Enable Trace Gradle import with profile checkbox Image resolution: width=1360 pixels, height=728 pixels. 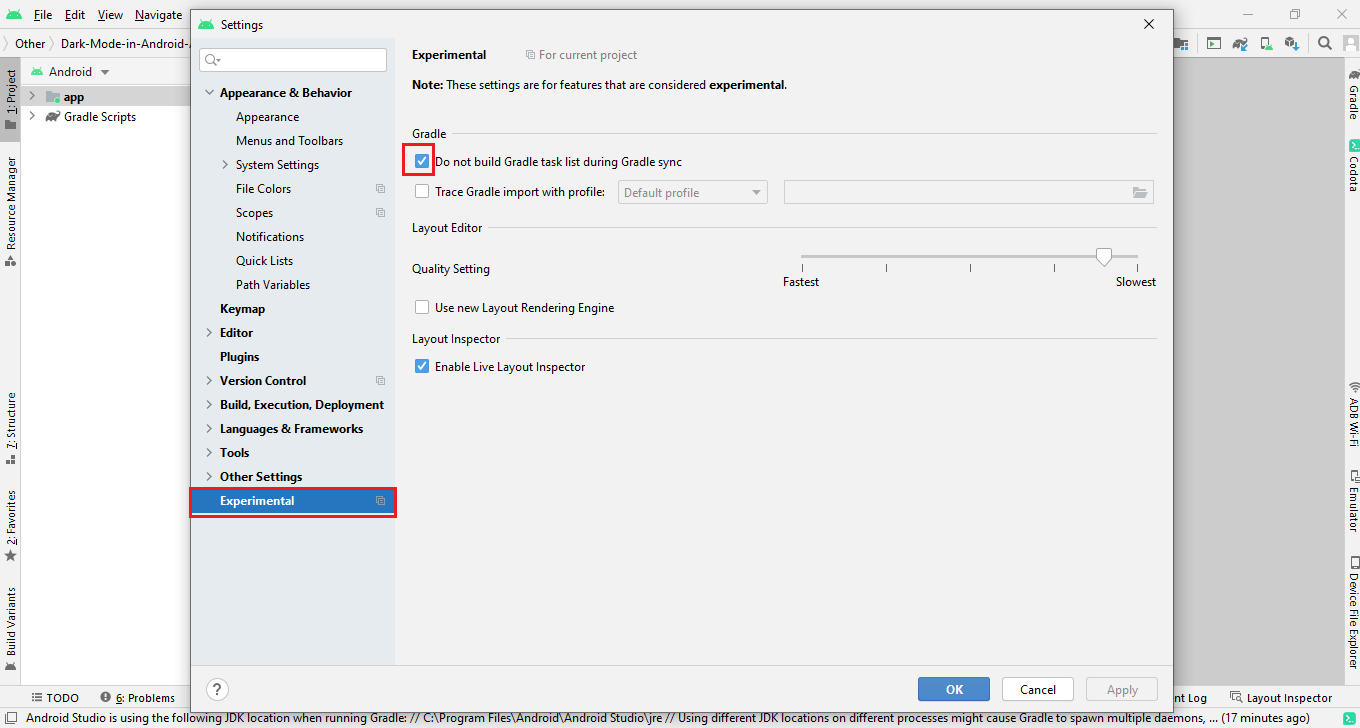pos(422,192)
